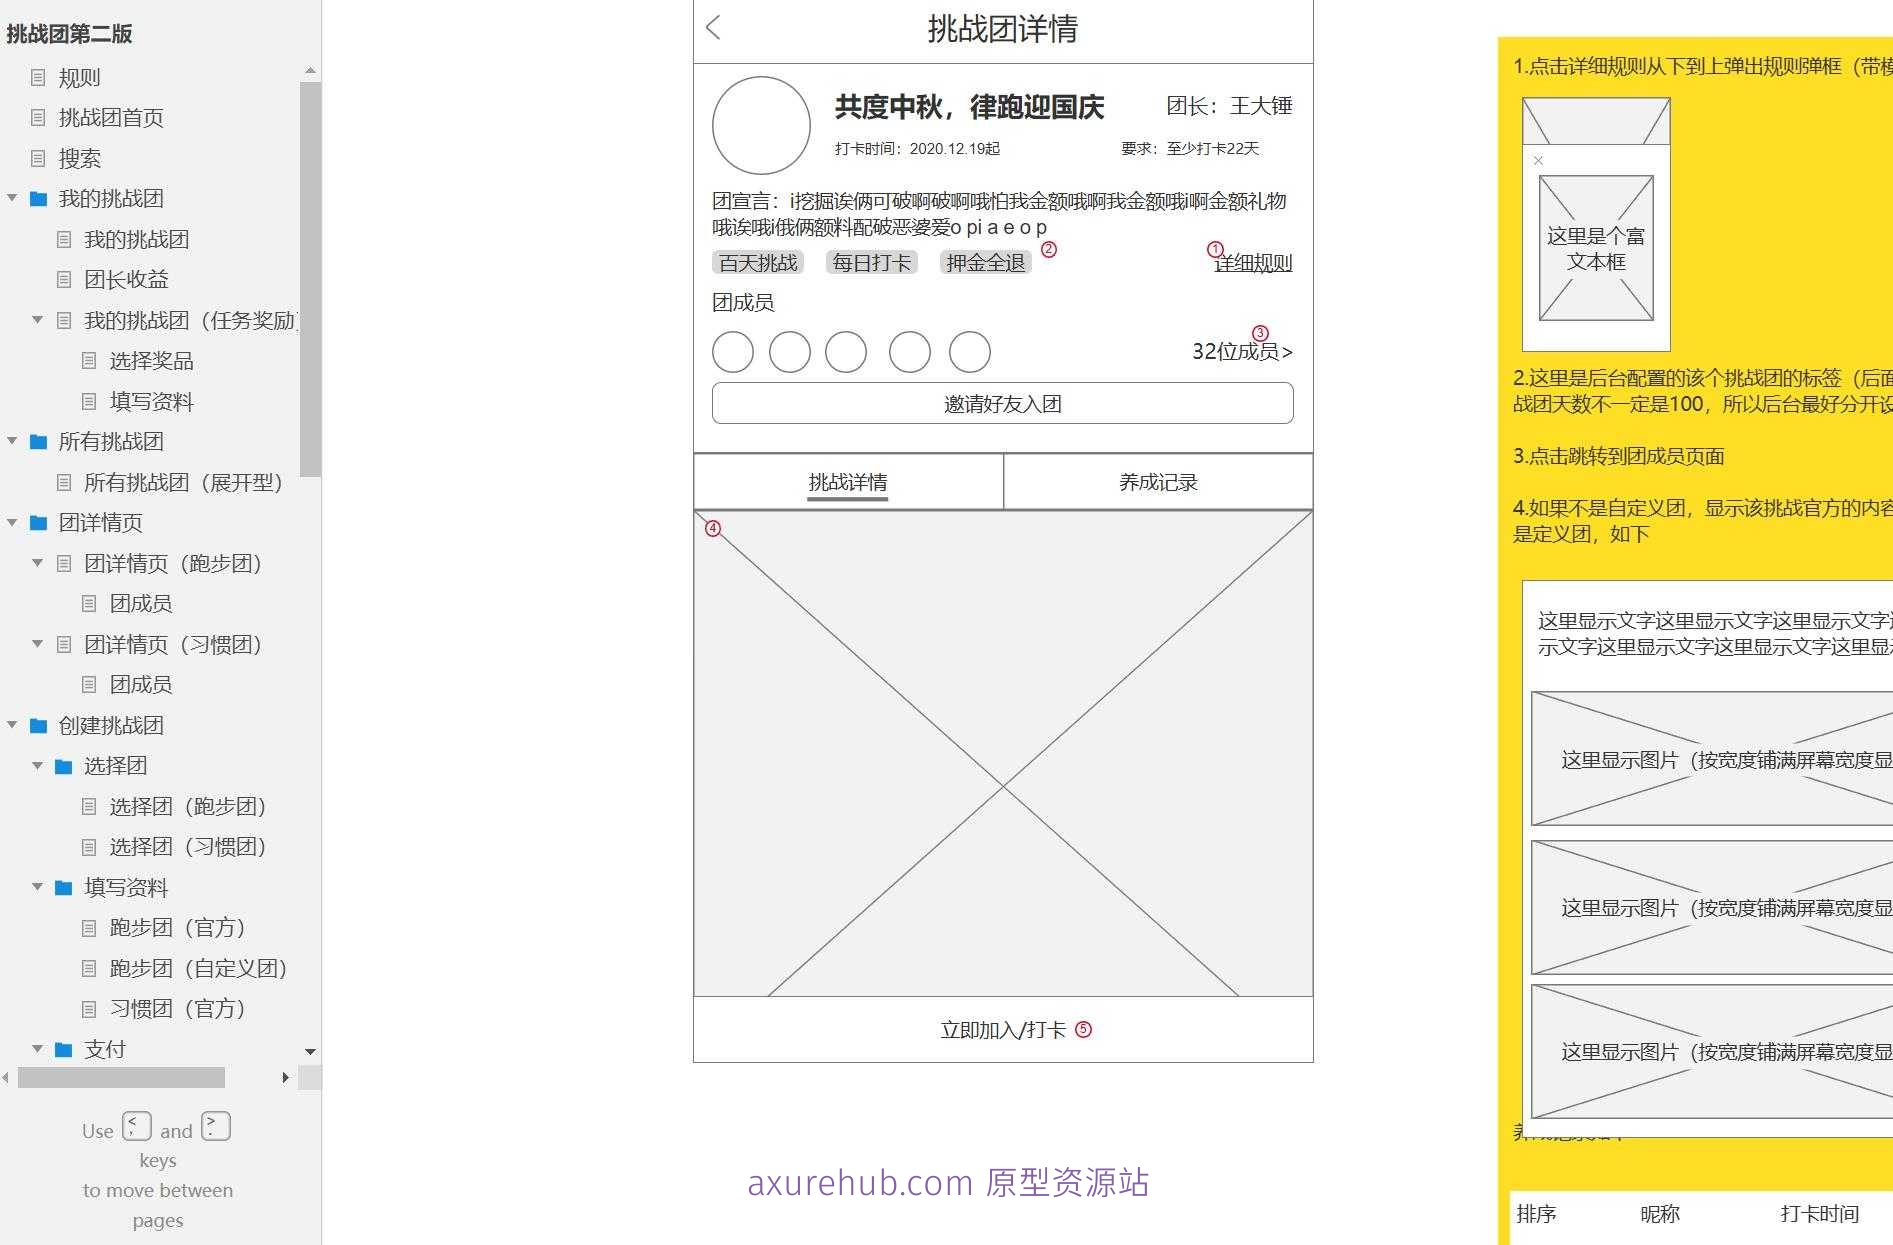Click the page icon beside 规则

(x=38, y=77)
